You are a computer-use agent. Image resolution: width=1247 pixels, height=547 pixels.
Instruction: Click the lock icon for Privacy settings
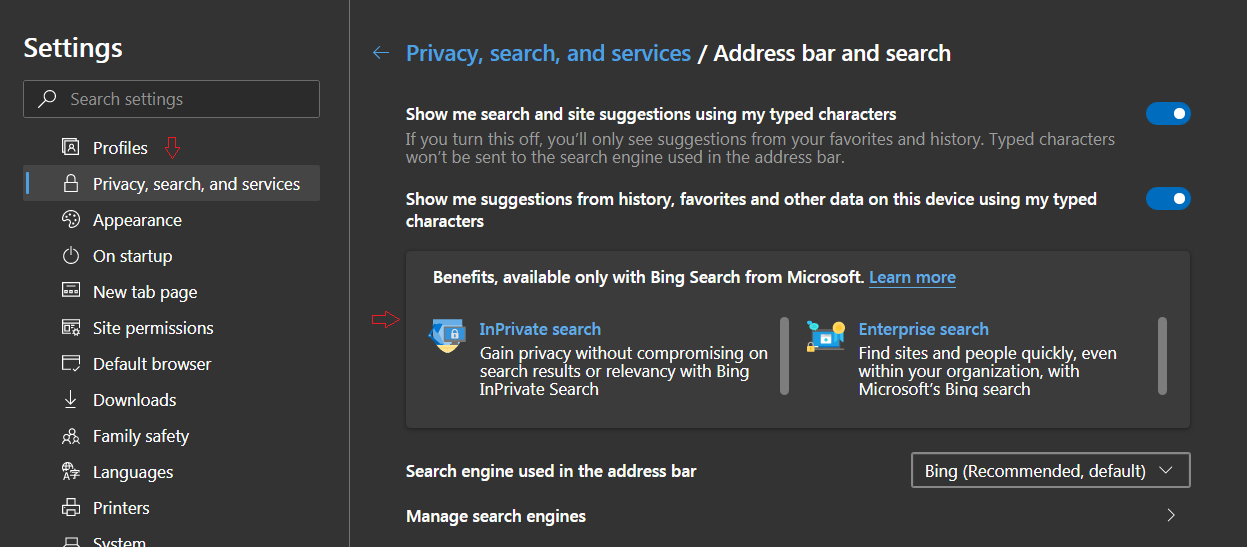(70, 184)
